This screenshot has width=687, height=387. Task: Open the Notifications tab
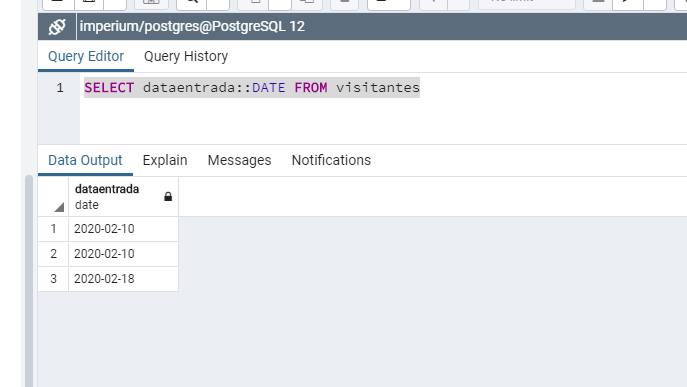click(x=331, y=160)
